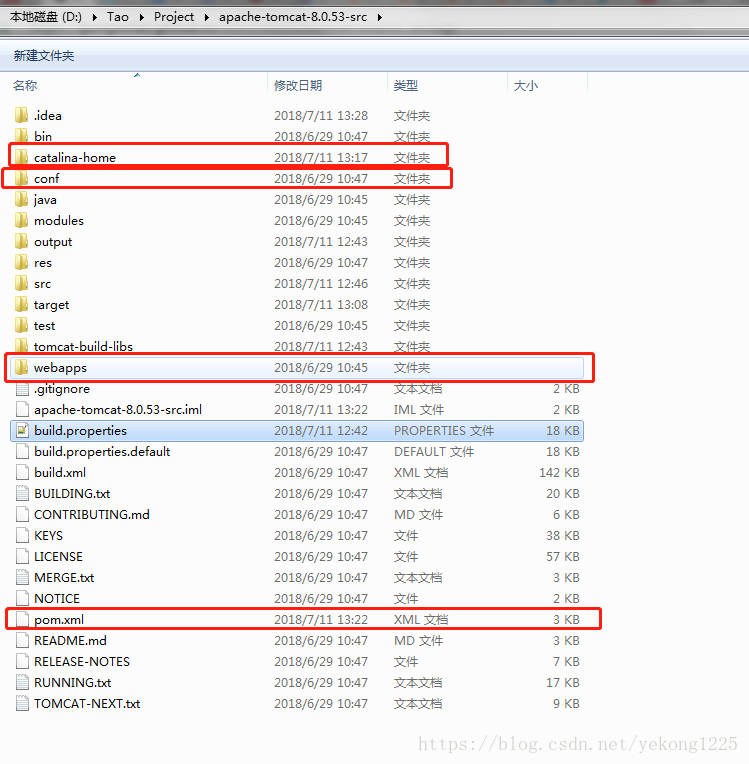
Task: Click the 6 KB size of CONTRIBUTING.md
Action: coord(566,514)
